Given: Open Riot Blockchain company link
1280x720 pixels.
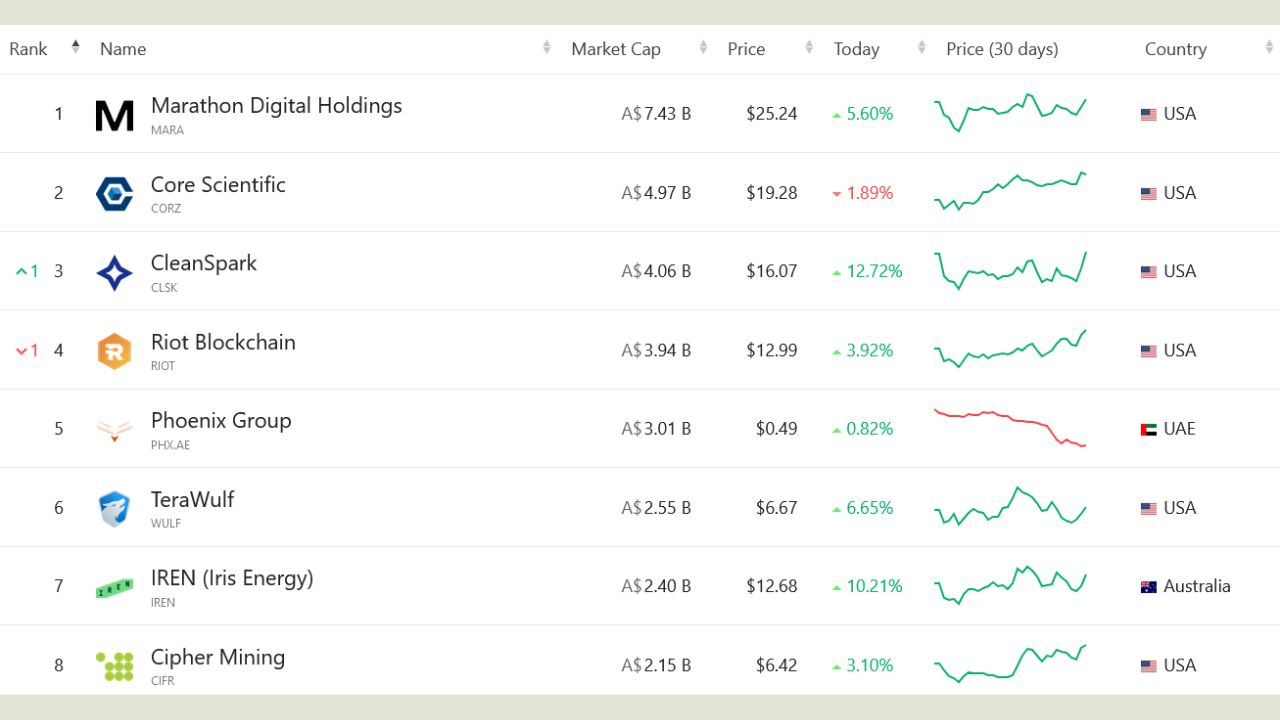Looking at the screenshot, I should tap(223, 342).
